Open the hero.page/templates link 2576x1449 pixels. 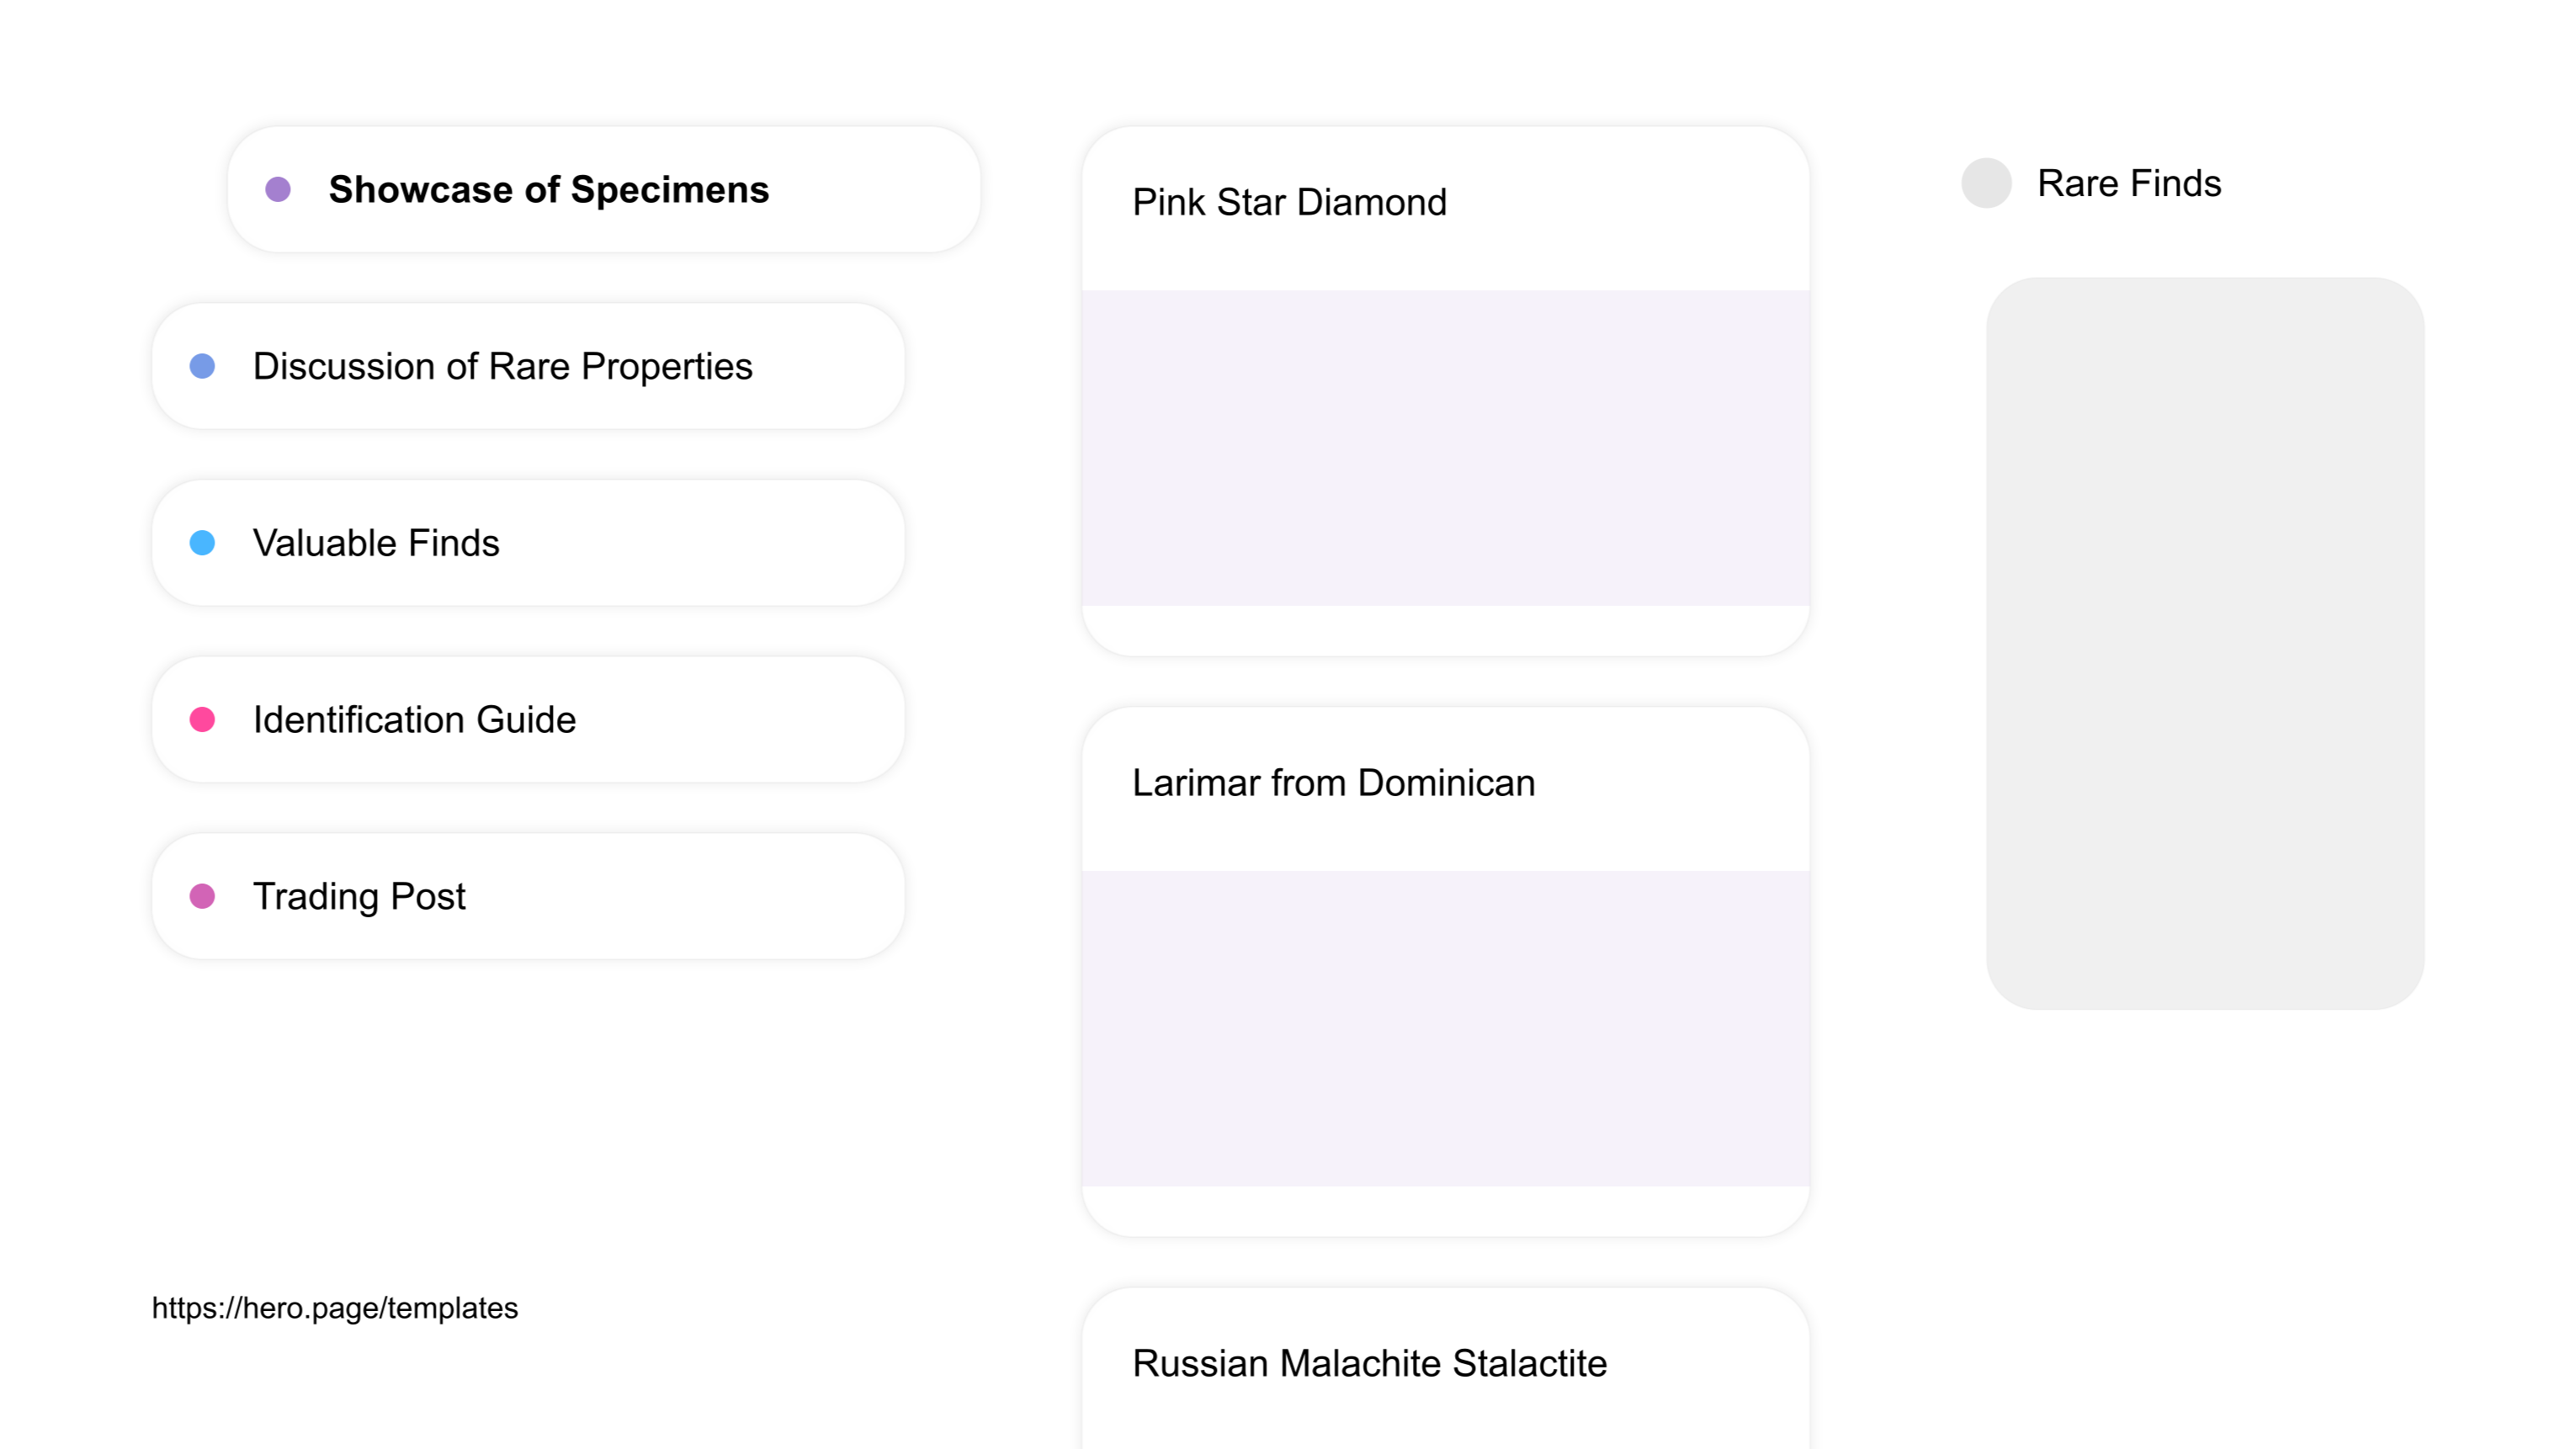click(335, 1308)
